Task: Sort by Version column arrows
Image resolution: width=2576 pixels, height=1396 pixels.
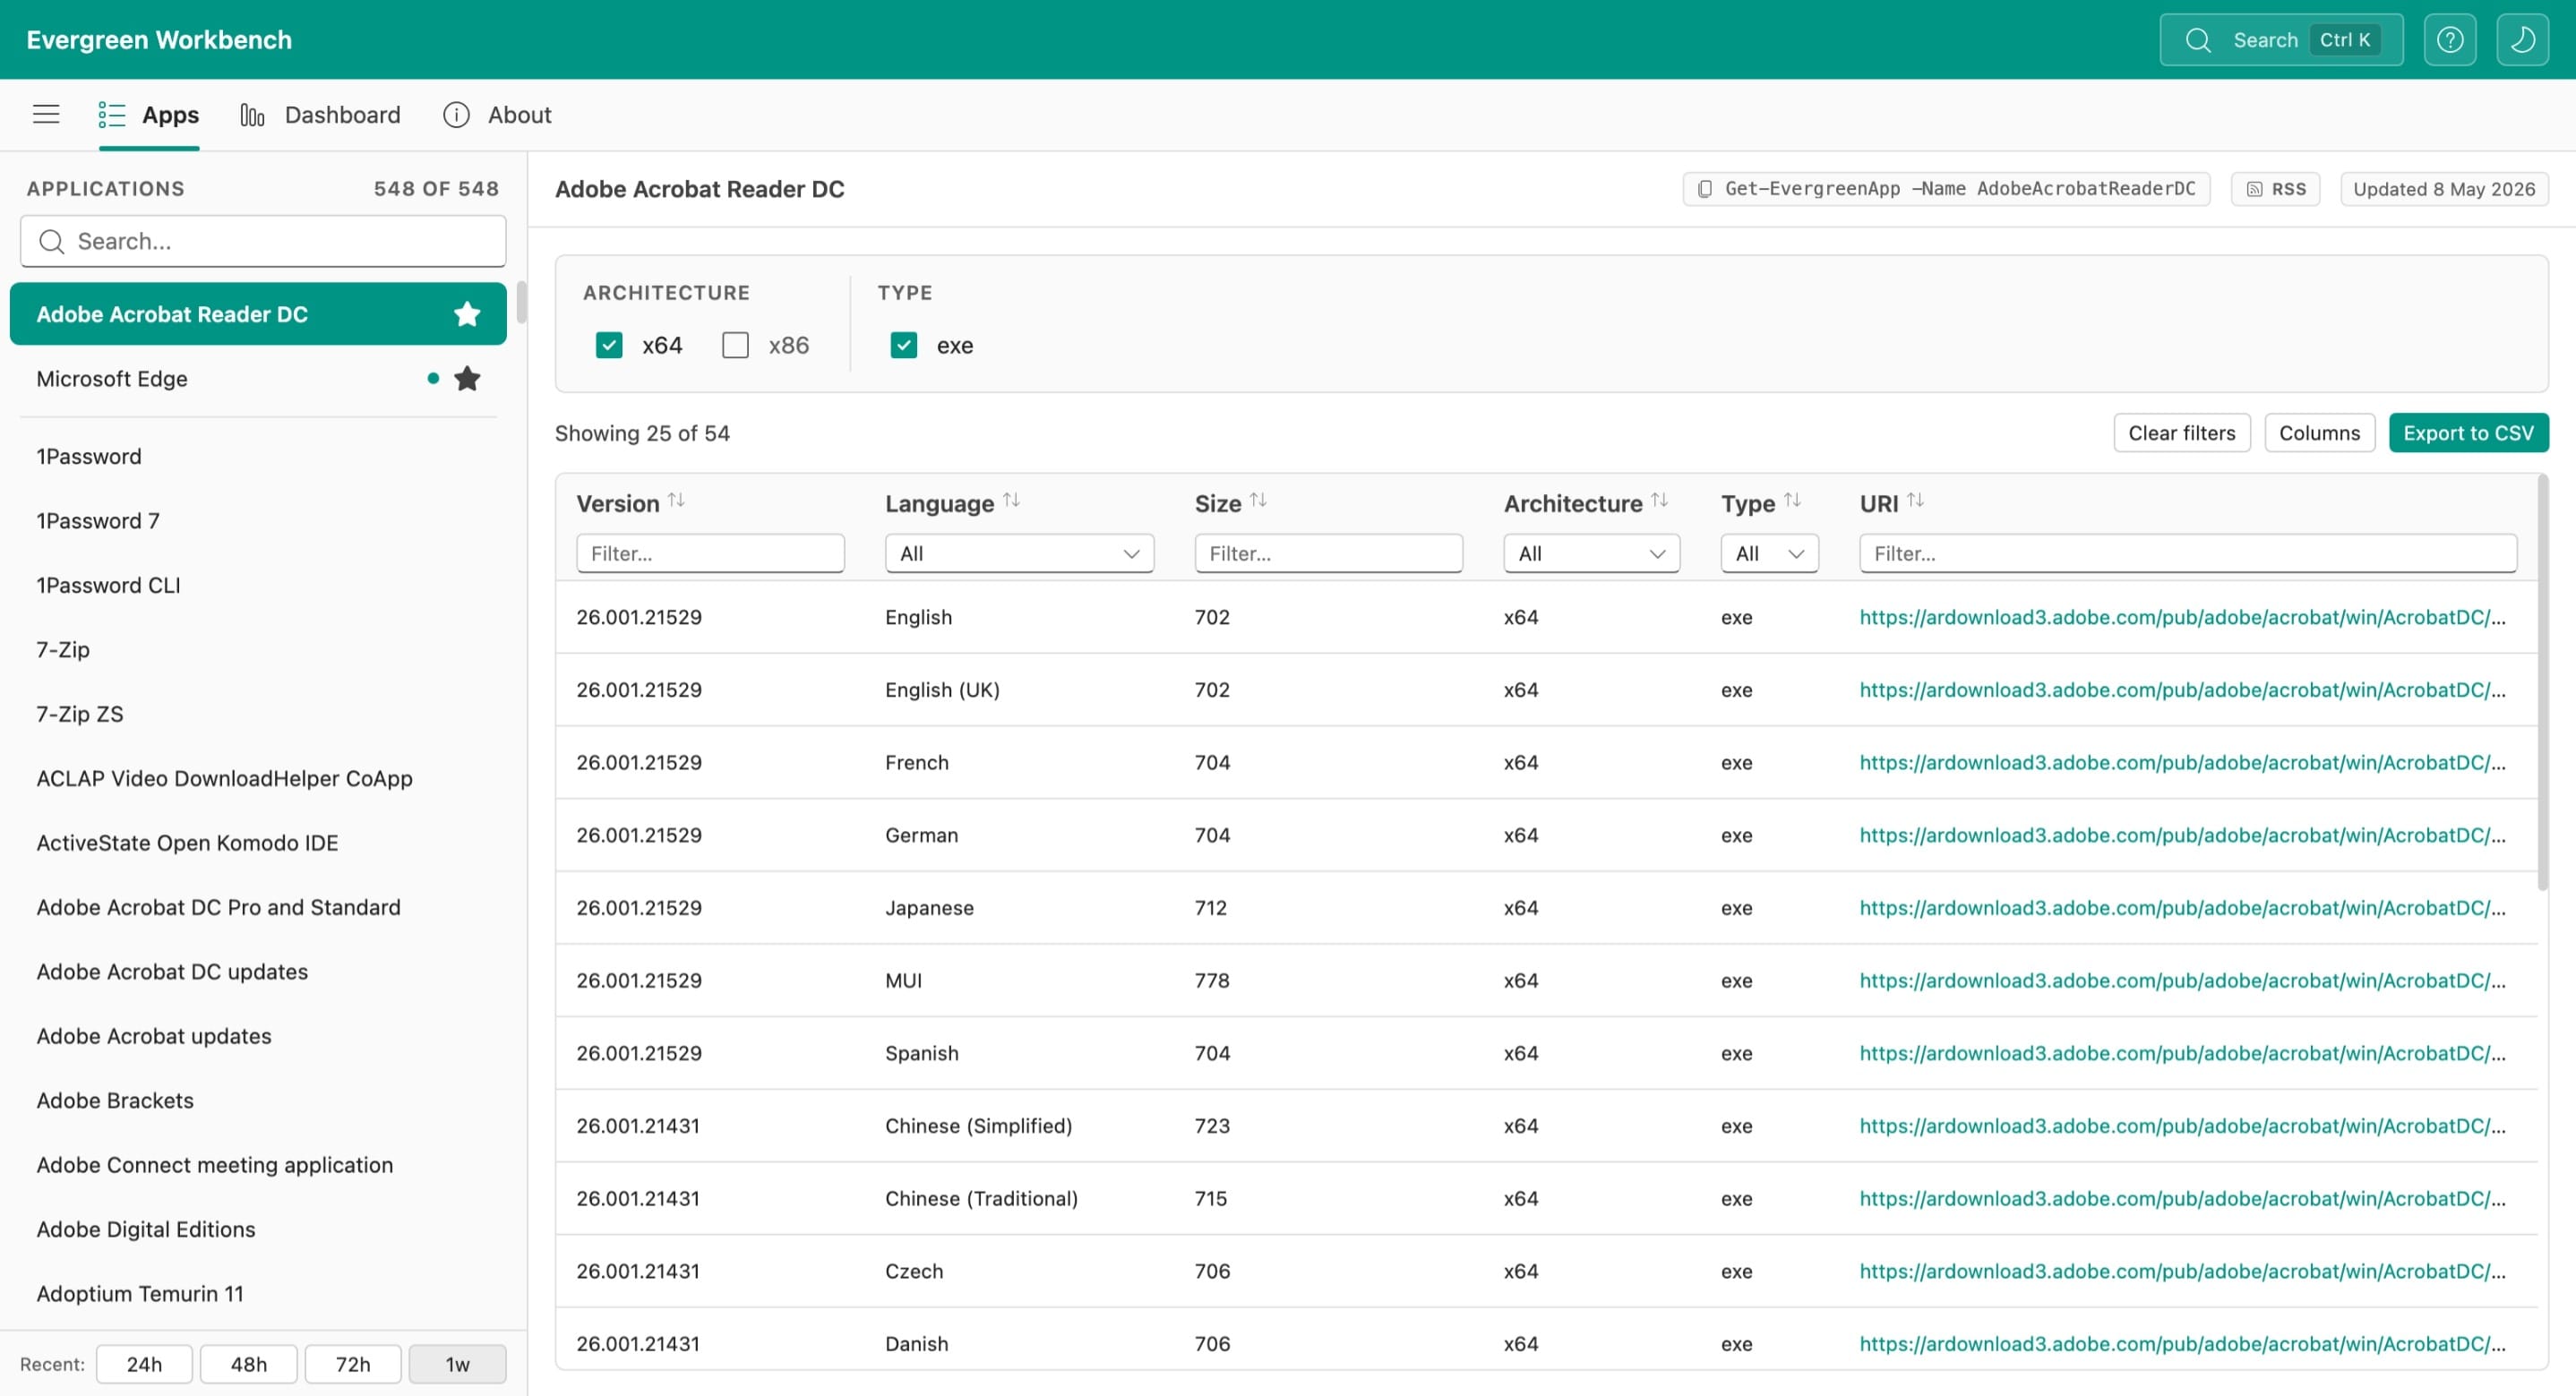Action: click(x=676, y=500)
